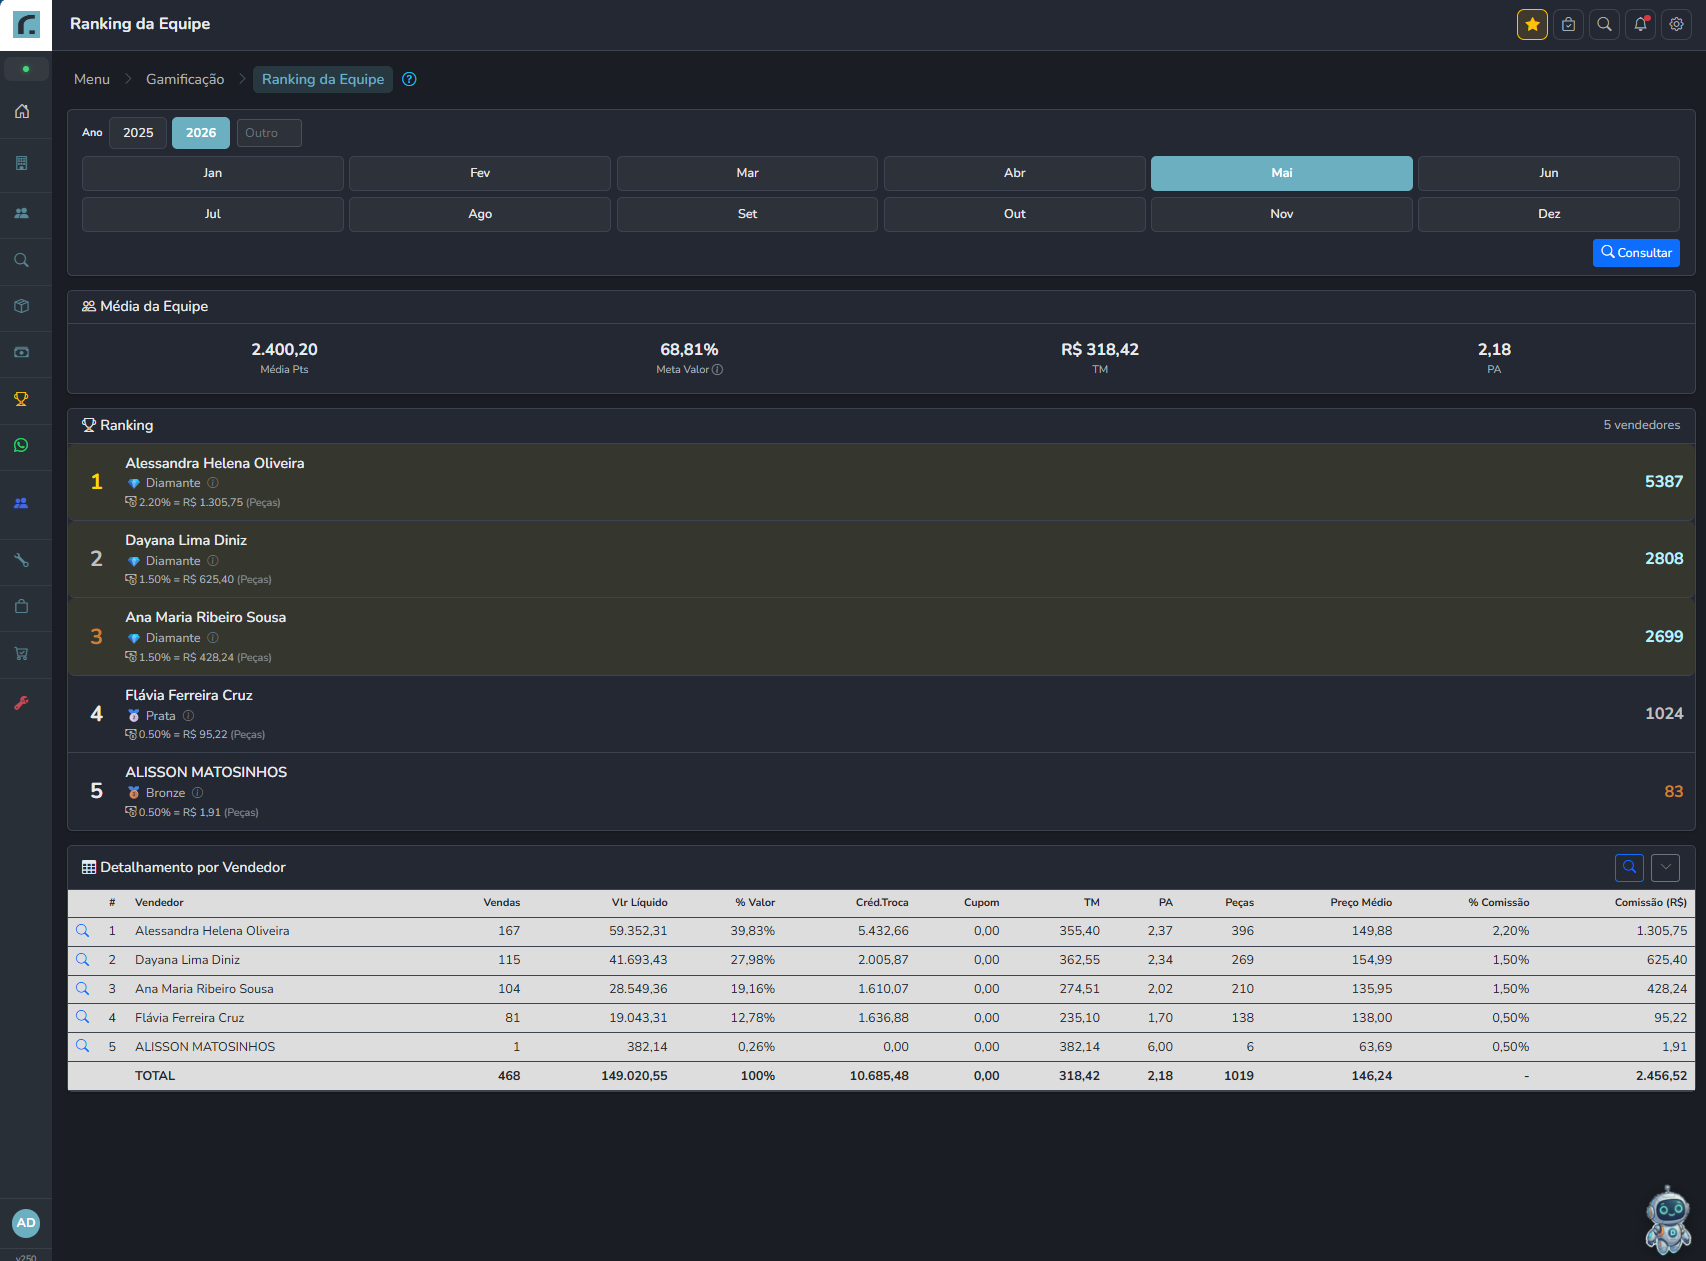Click the trophy gamification sidebar icon
The width and height of the screenshot is (1706, 1261).
pyautogui.click(x=21, y=399)
